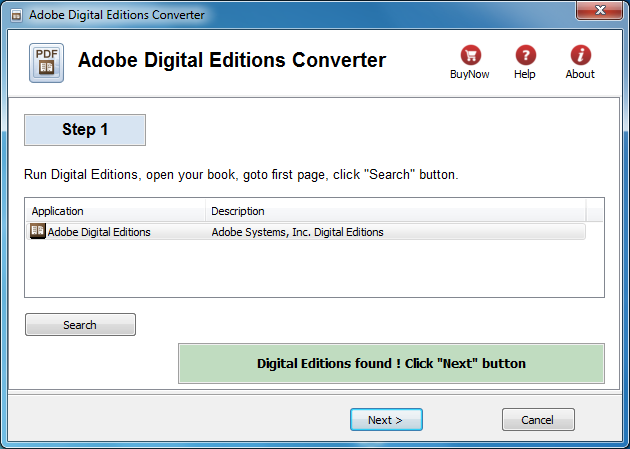
Task: Click the Adobe Digital Editions book icon in list
Action: (x=38, y=231)
